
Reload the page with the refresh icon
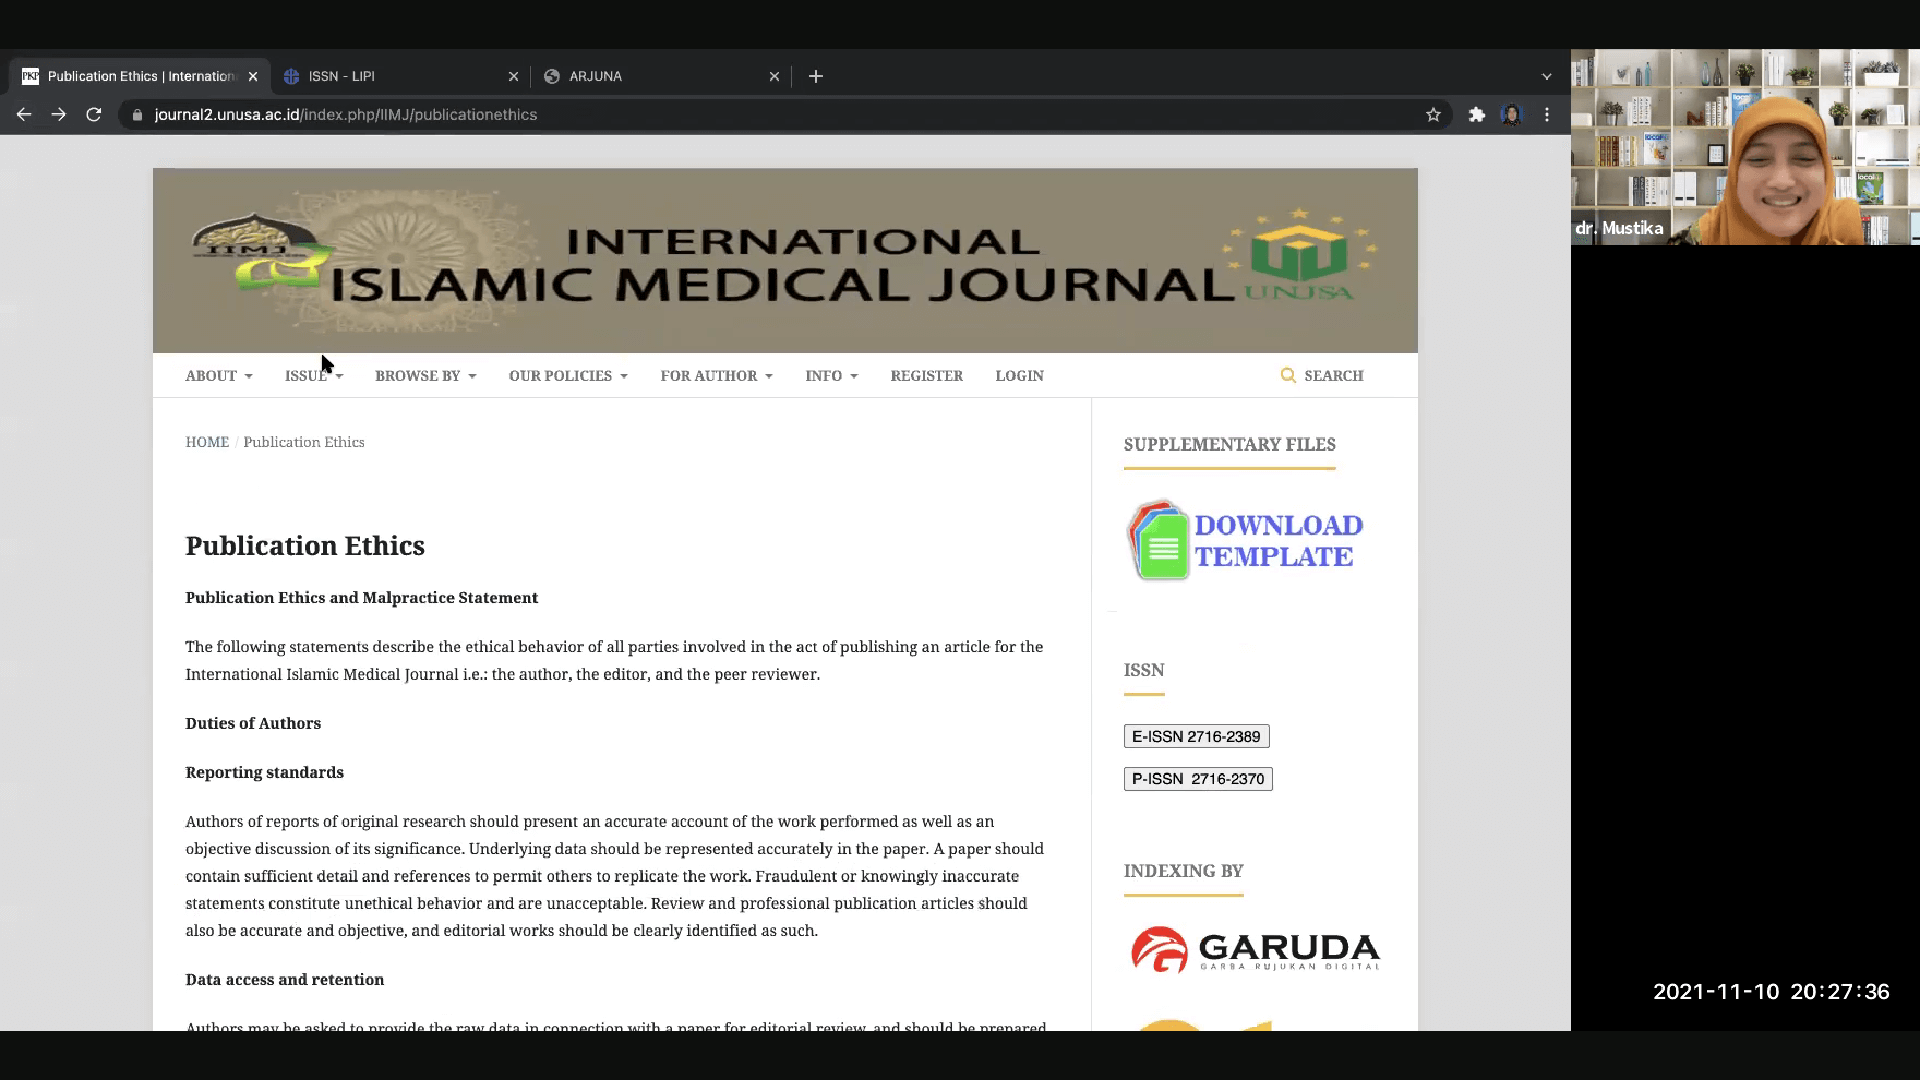tap(94, 115)
